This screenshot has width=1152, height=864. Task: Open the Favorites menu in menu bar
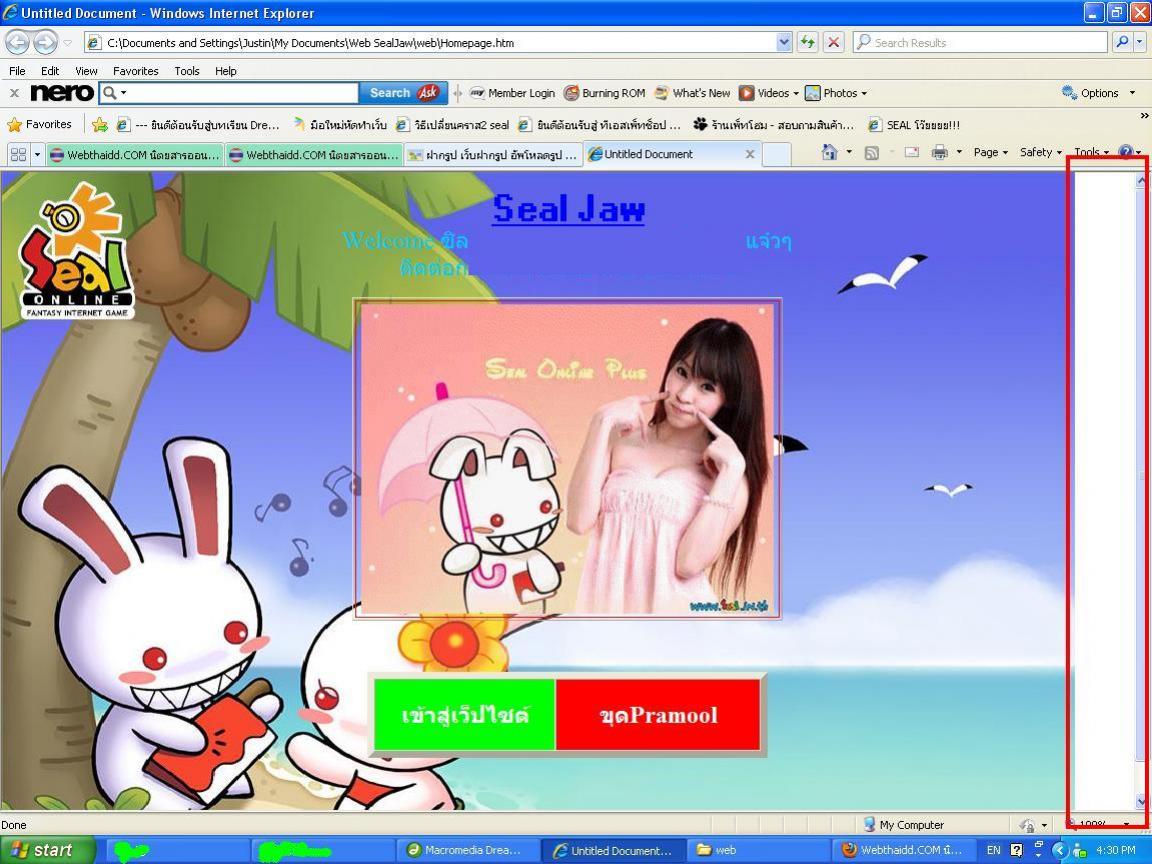[x=135, y=71]
